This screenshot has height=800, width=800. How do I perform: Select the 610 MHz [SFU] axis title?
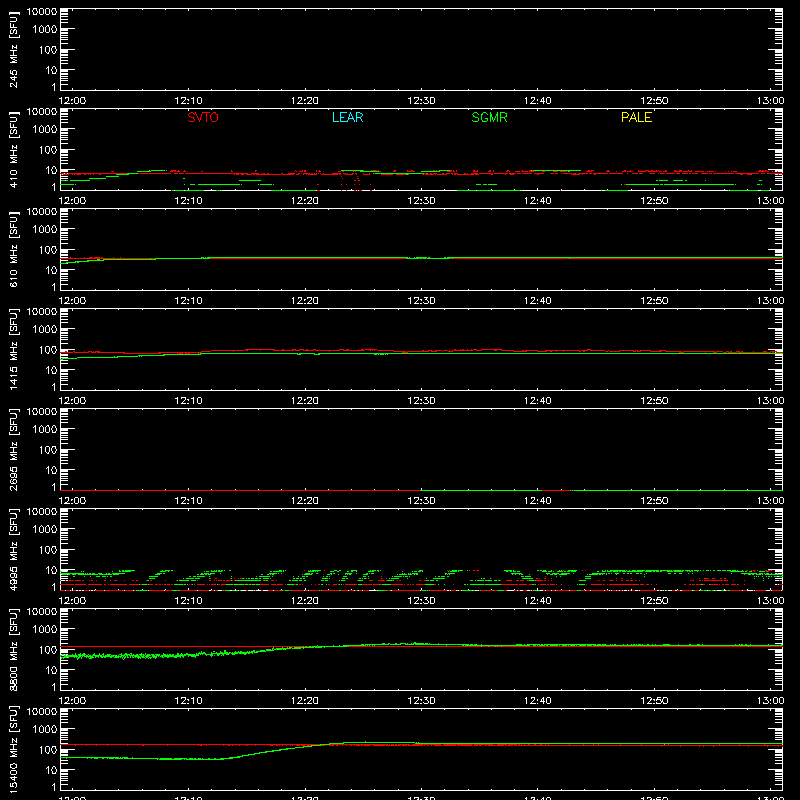pos(14,249)
